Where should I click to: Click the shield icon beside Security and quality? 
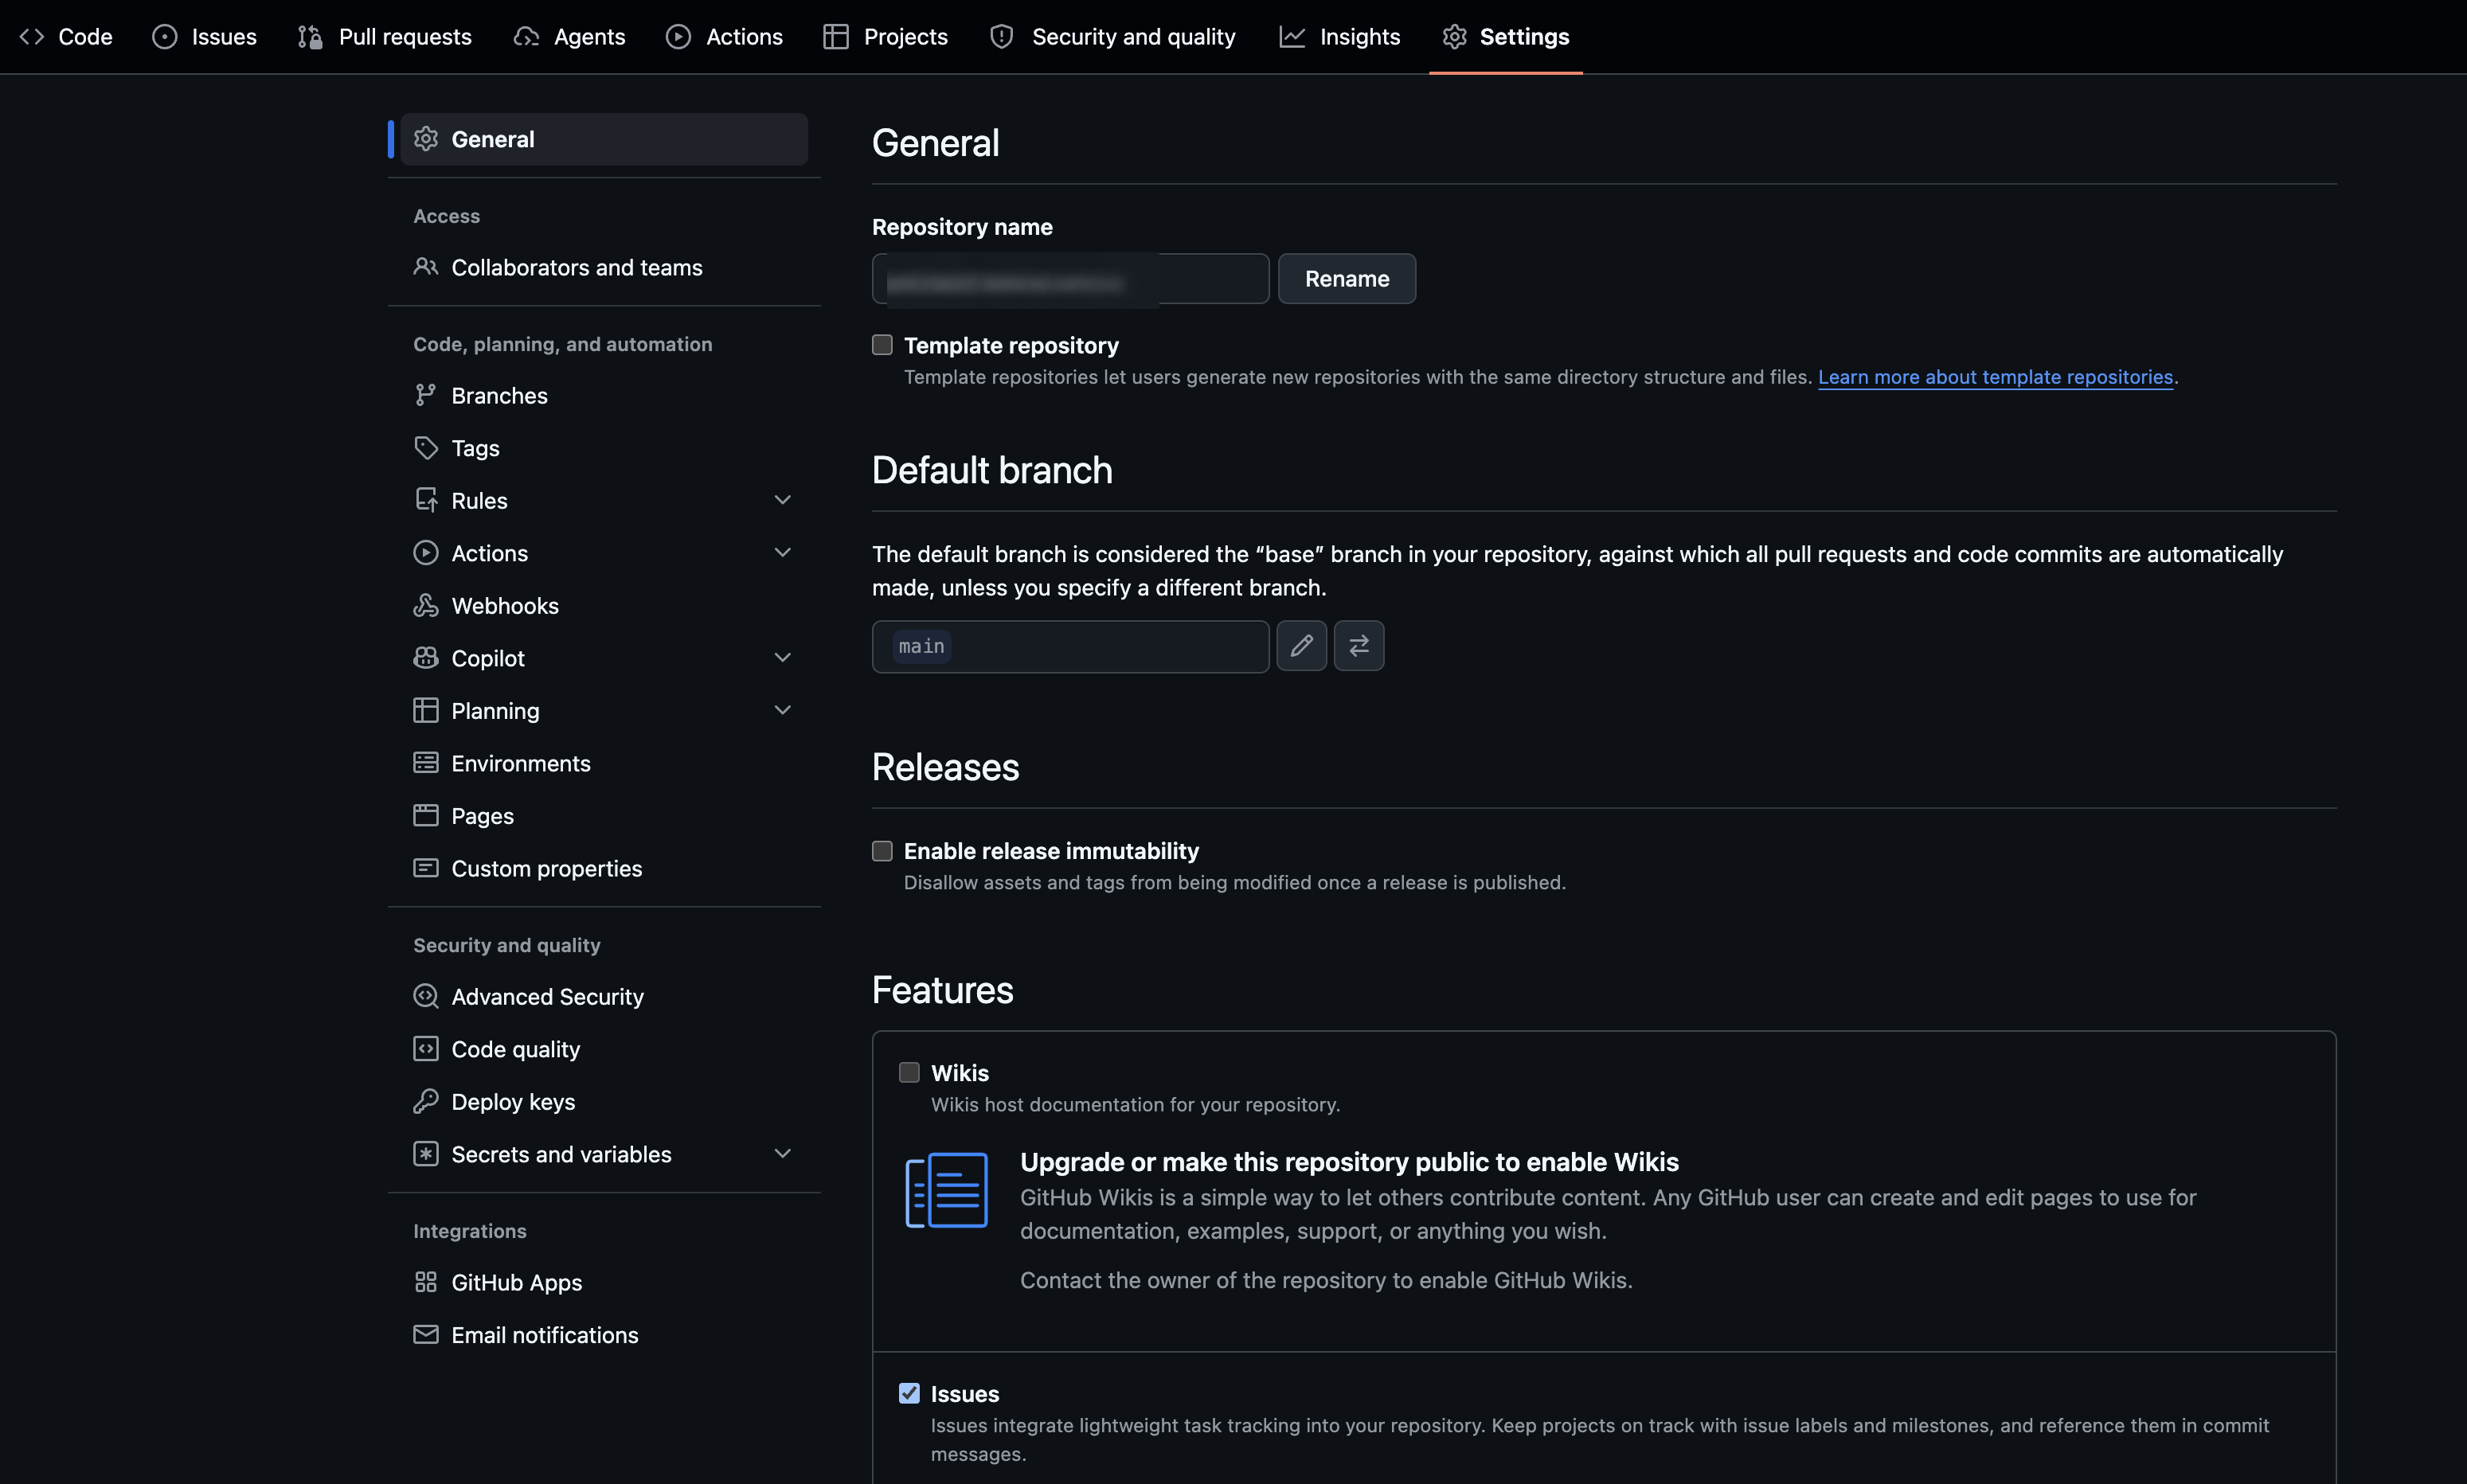point(1002,37)
